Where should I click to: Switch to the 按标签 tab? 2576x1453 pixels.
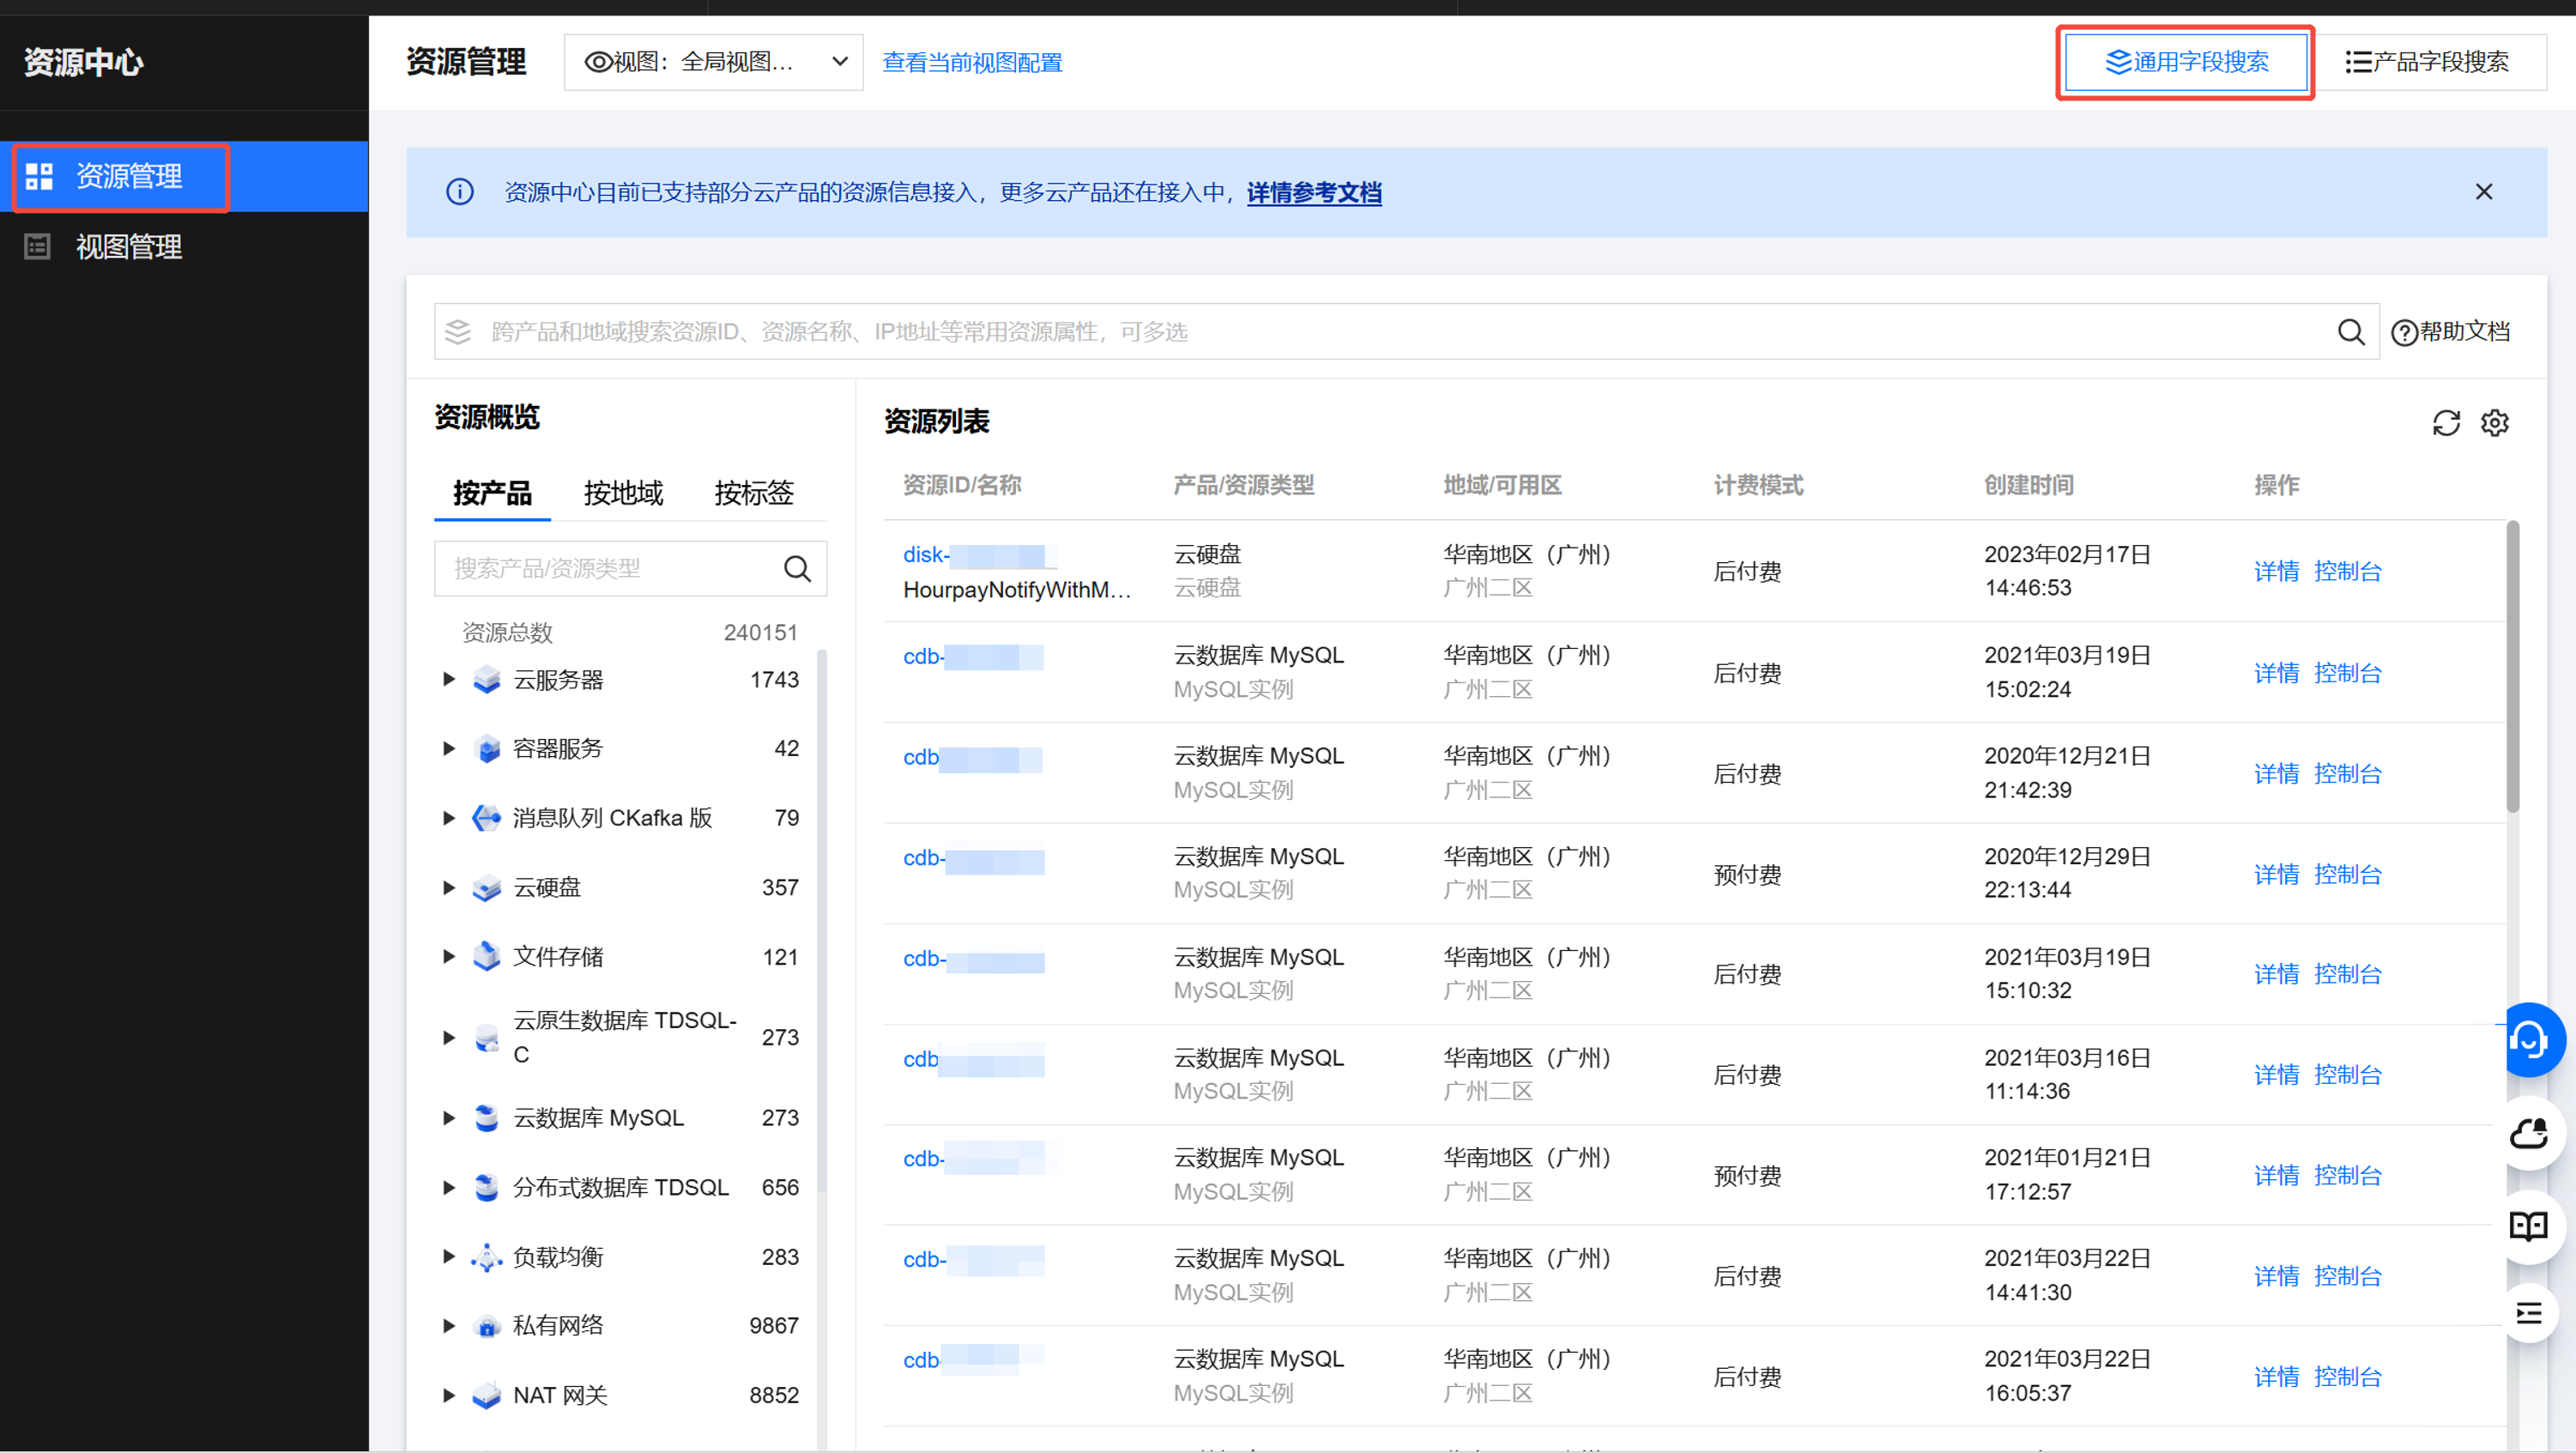click(754, 493)
